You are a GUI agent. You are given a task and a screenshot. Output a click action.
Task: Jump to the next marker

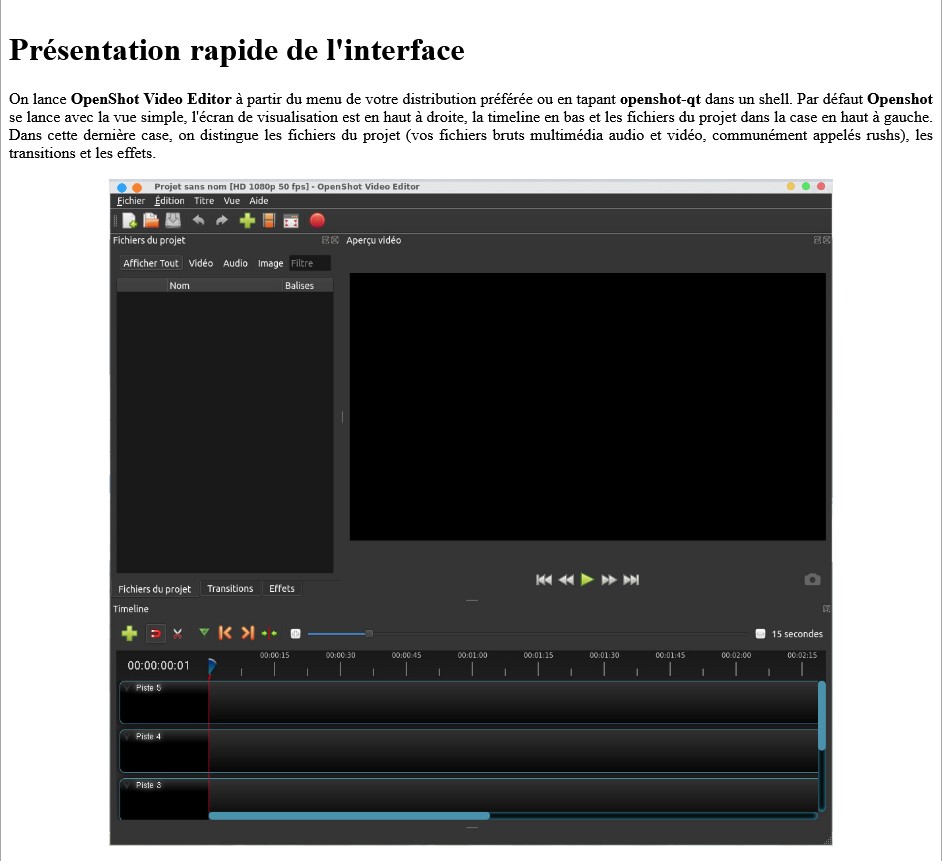(x=248, y=633)
